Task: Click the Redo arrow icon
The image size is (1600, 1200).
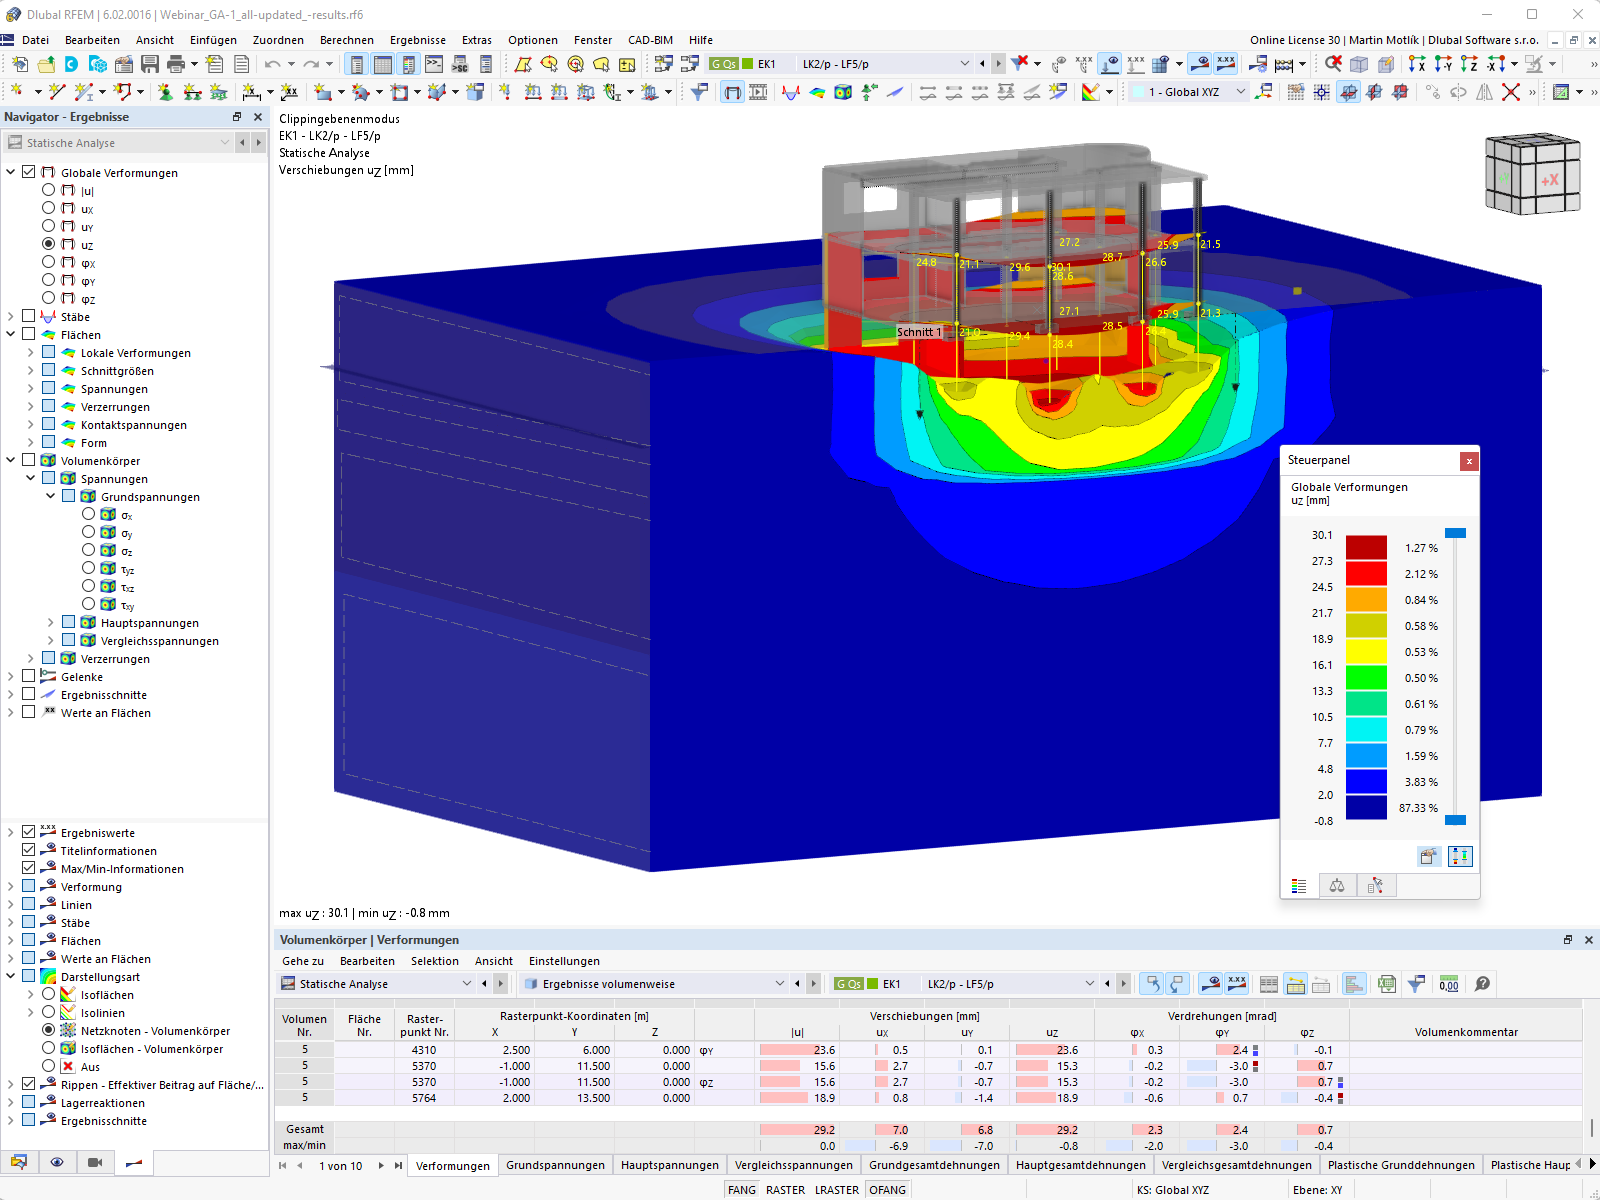Action: (x=311, y=64)
